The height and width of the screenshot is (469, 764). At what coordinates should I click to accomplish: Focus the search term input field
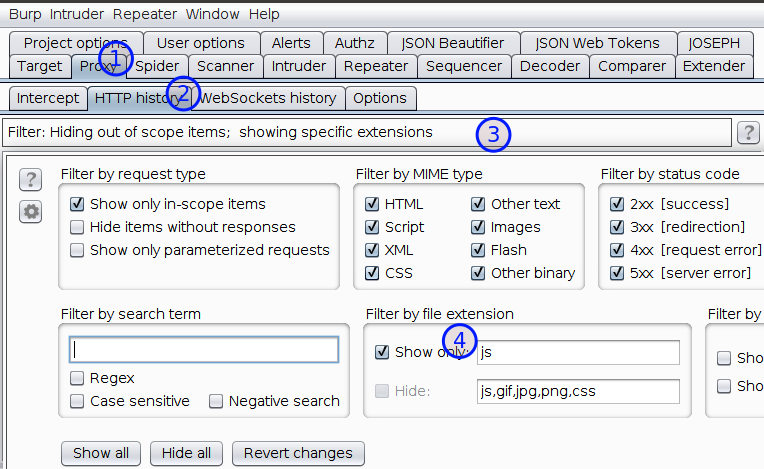(x=204, y=350)
